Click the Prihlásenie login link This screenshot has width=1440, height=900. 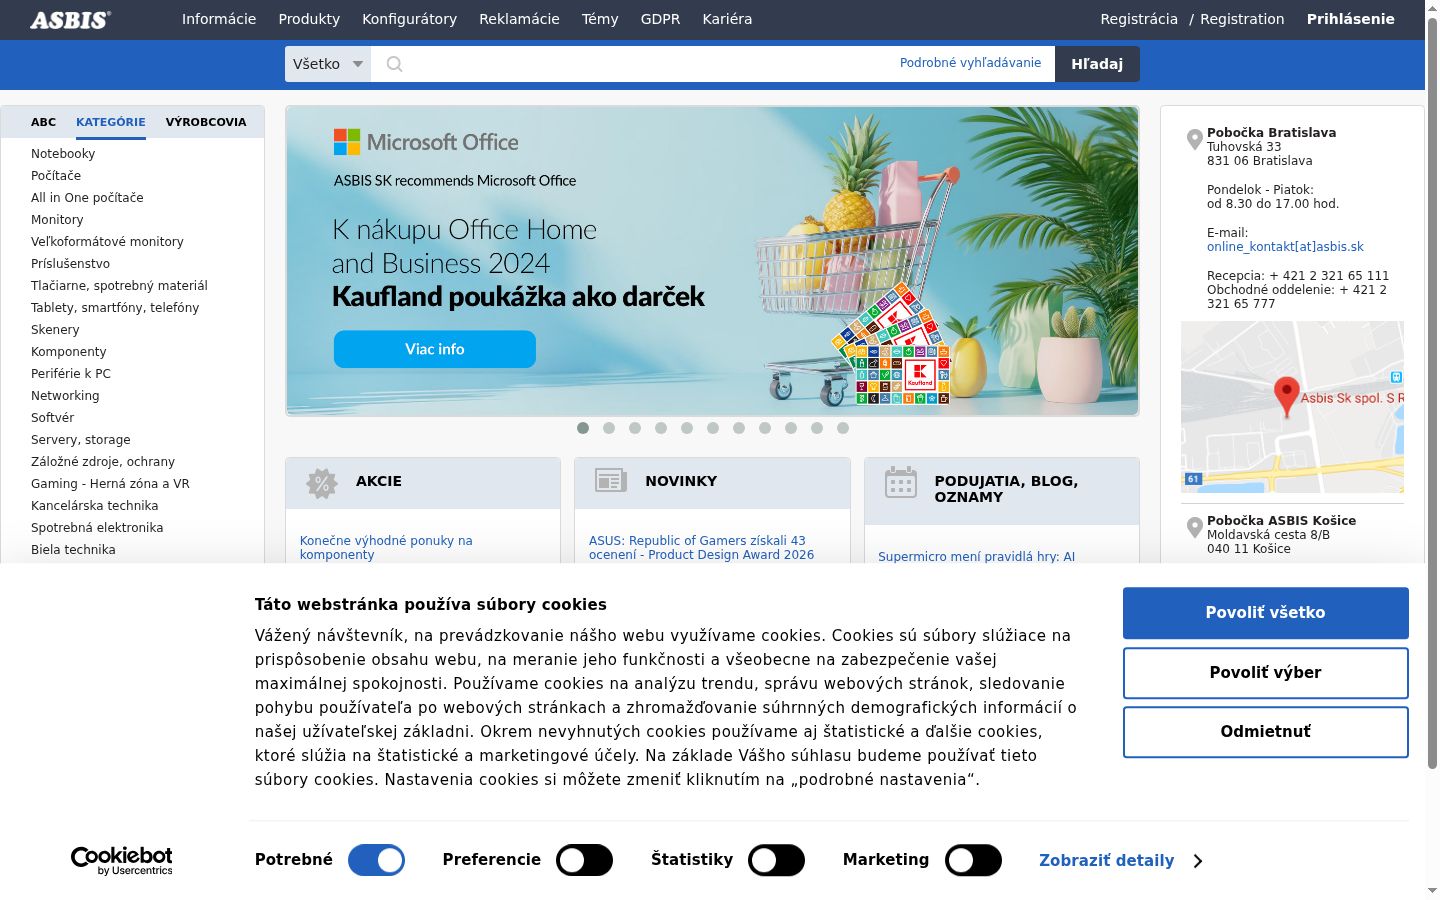click(x=1350, y=19)
